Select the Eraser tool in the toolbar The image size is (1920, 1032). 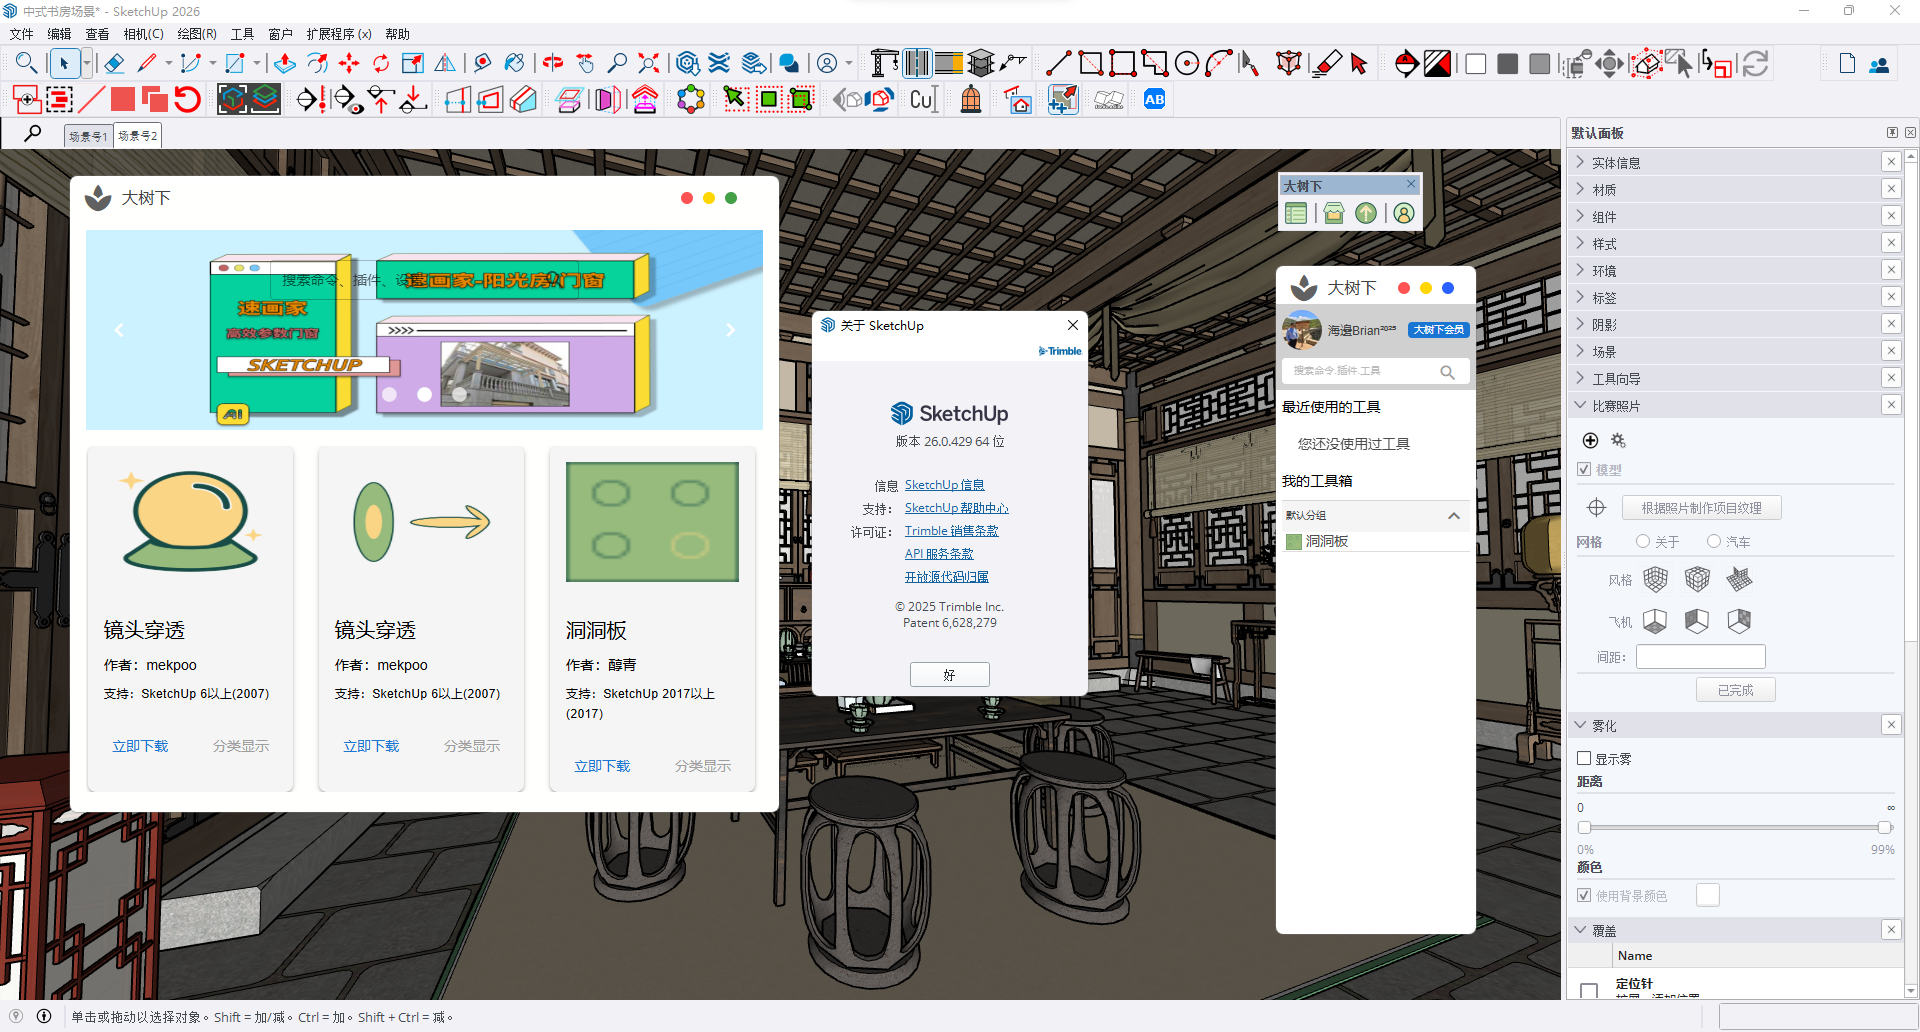click(114, 64)
